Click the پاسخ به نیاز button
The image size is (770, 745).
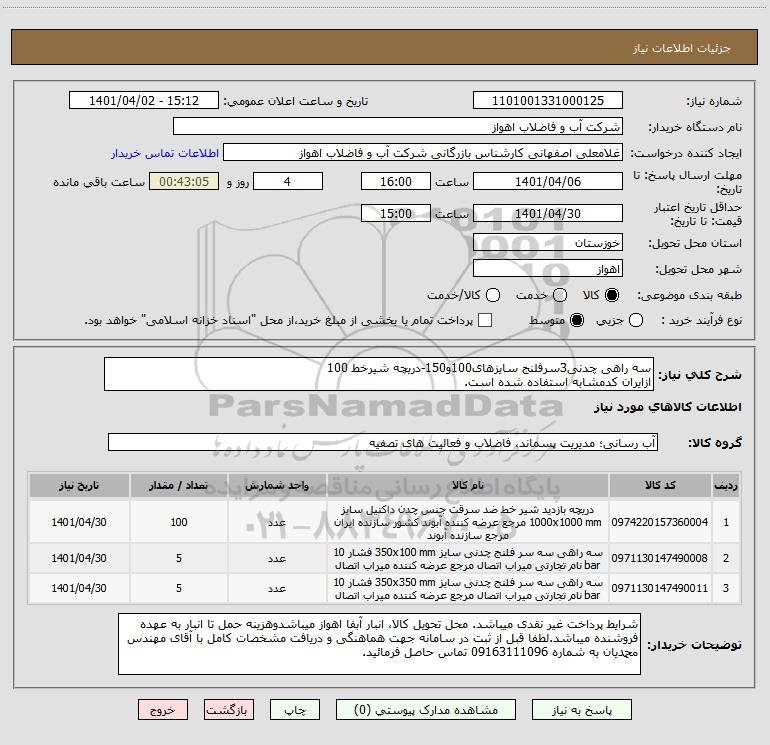pyautogui.click(x=581, y=710)
